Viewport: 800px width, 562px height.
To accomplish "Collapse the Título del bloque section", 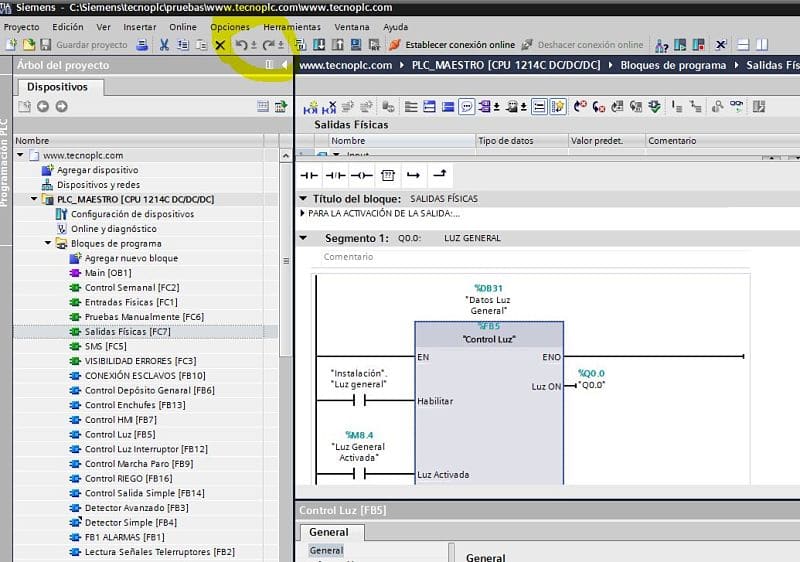I will coord(304,198).
